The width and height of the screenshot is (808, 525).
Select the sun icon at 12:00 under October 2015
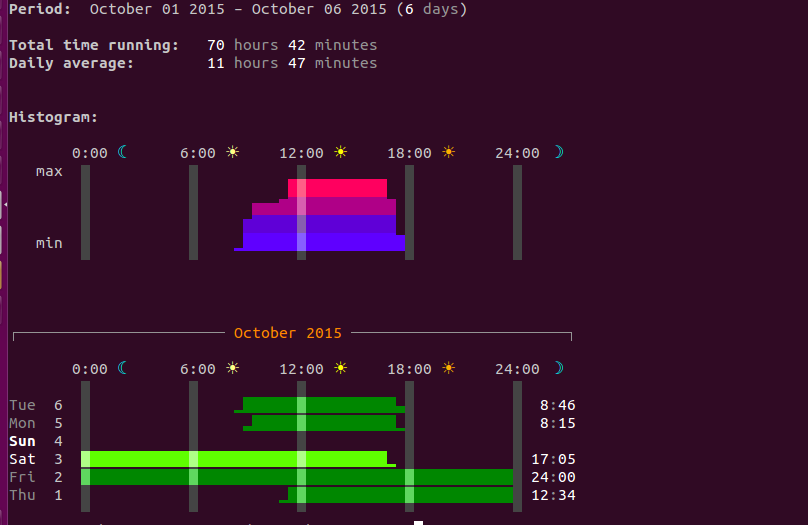pyautogui.click(x=340, y=368)
